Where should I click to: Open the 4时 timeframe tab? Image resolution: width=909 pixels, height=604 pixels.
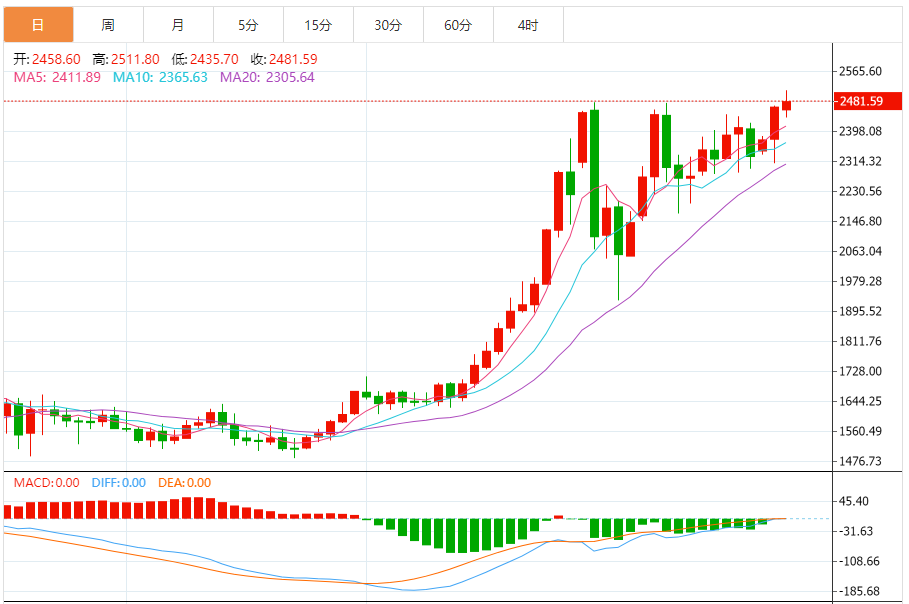528,25
